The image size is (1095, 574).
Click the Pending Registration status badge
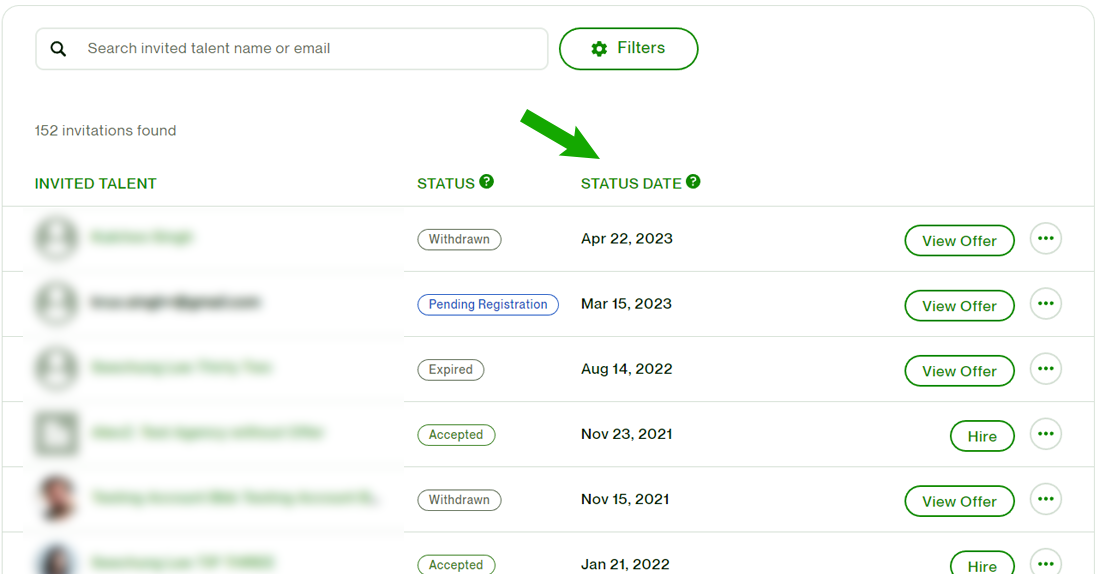tap(488, 305)
